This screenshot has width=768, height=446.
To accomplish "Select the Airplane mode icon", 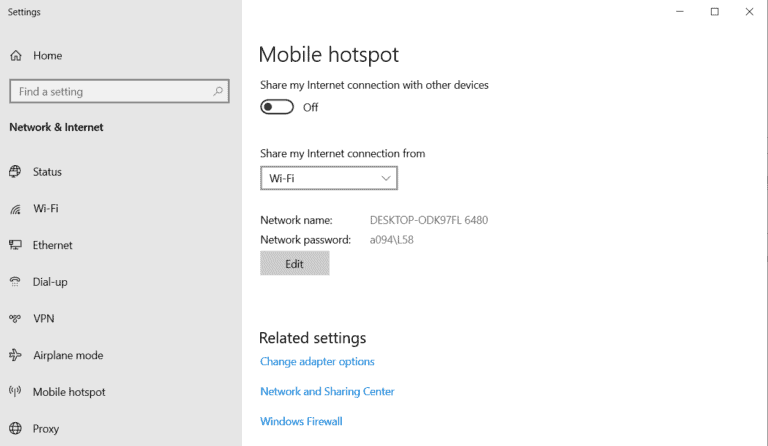I will [x=15, y=355].
